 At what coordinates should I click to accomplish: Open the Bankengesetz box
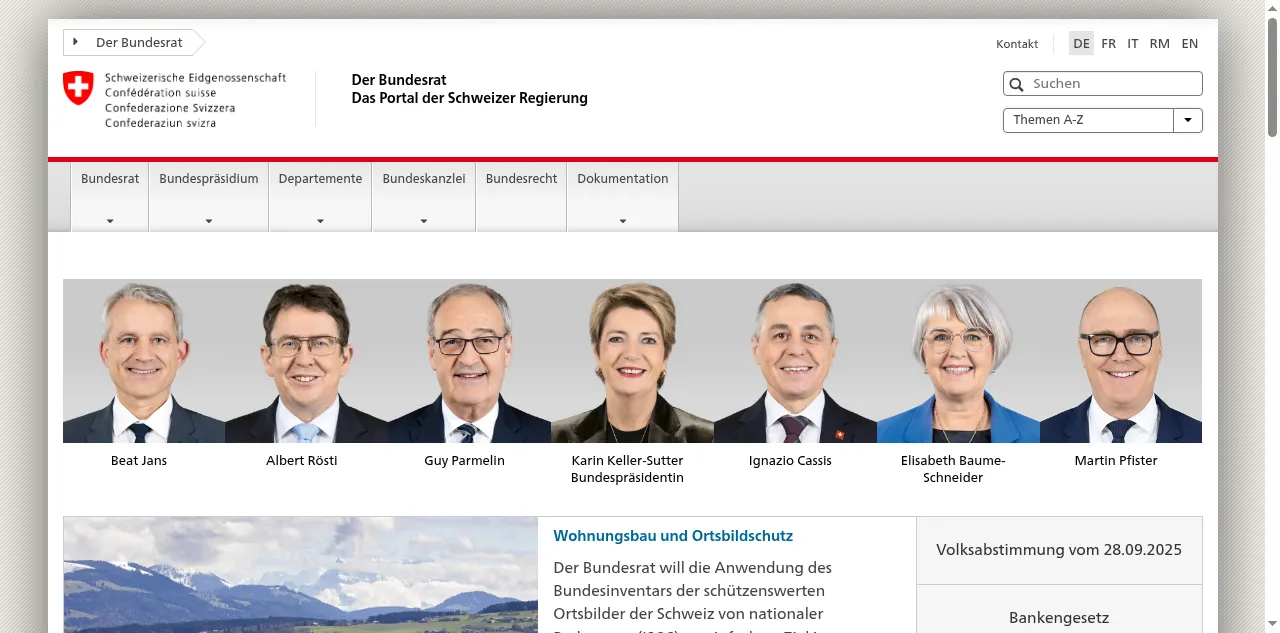click(x=1059, y=610)
